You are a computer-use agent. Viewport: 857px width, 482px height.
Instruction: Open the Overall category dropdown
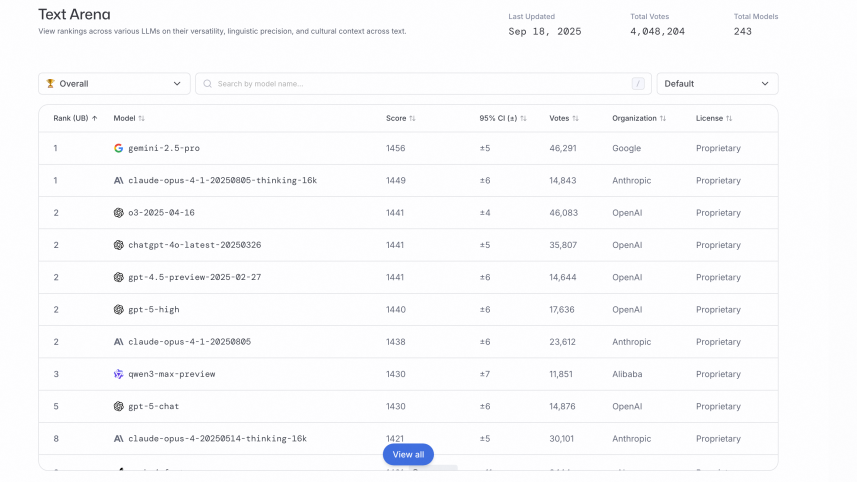pyautogui.click(x=114, y=84)
